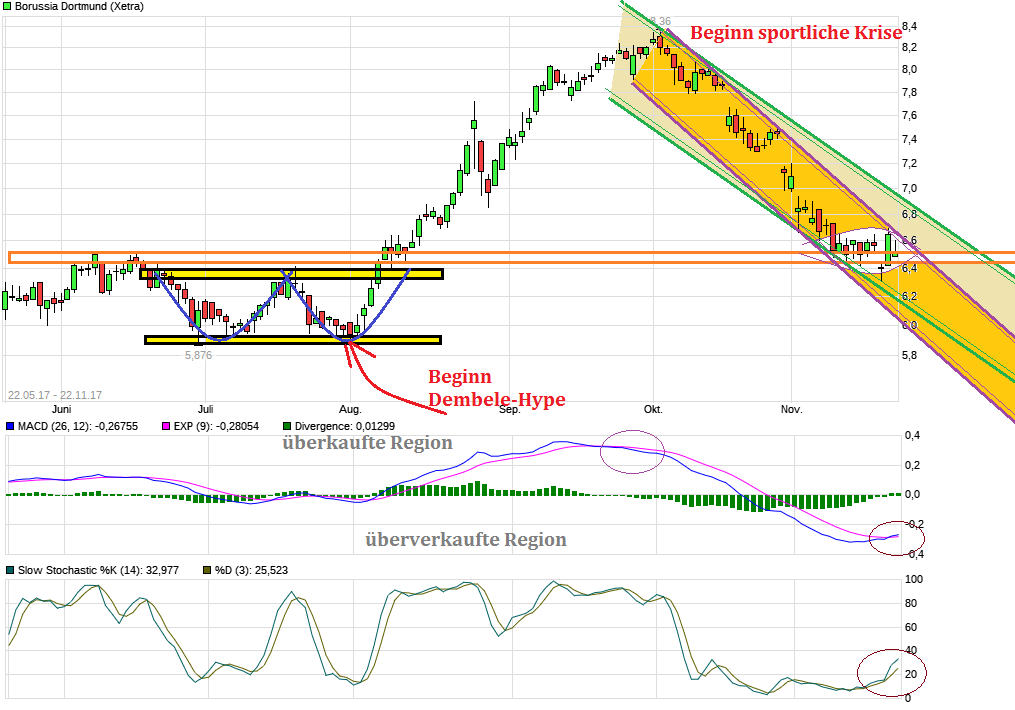
Task: Select the 'EXP (9): -0,28054' legend text
Action: [x=216, y=427]
